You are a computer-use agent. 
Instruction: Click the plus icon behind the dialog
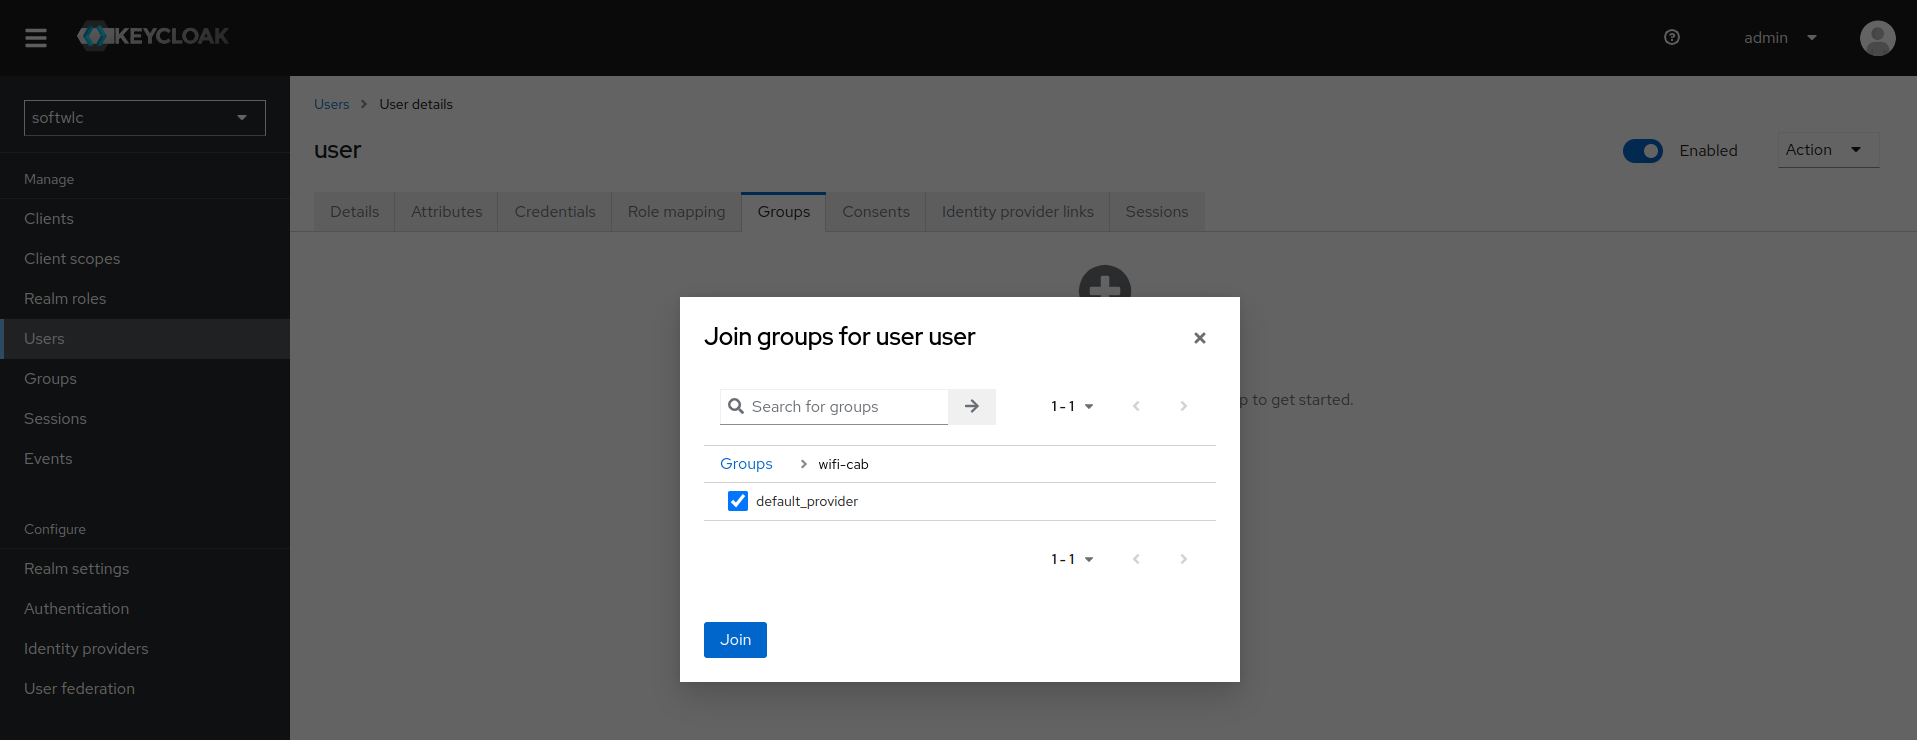pos(1105,282)
